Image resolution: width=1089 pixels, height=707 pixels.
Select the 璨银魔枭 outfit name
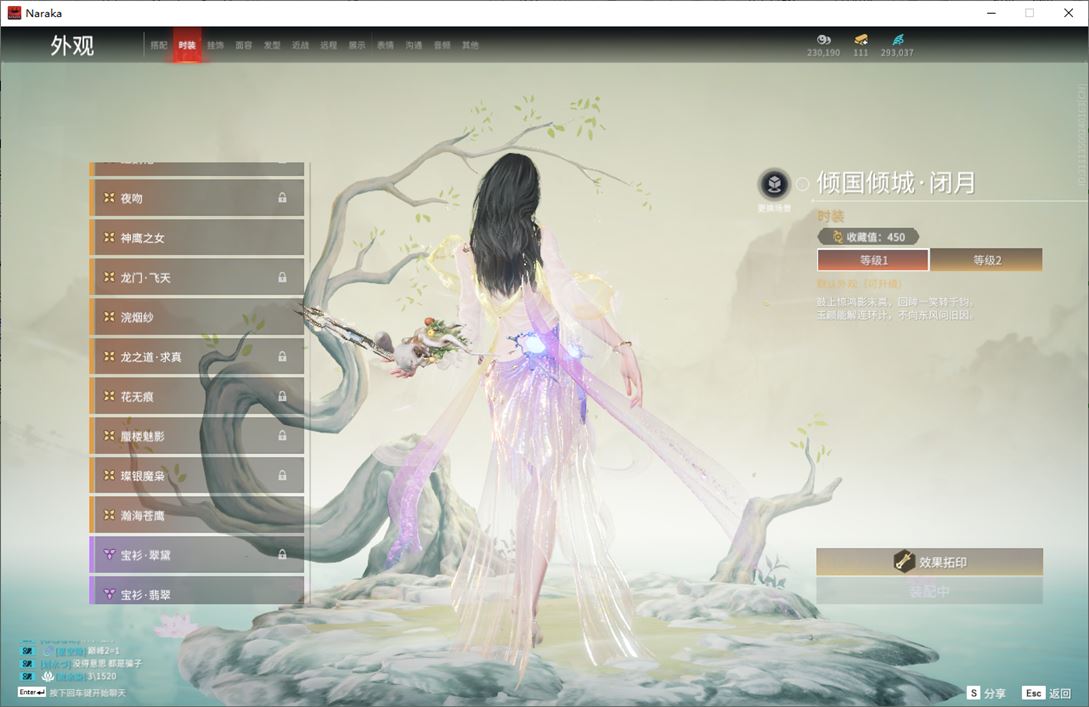point(142,475)
